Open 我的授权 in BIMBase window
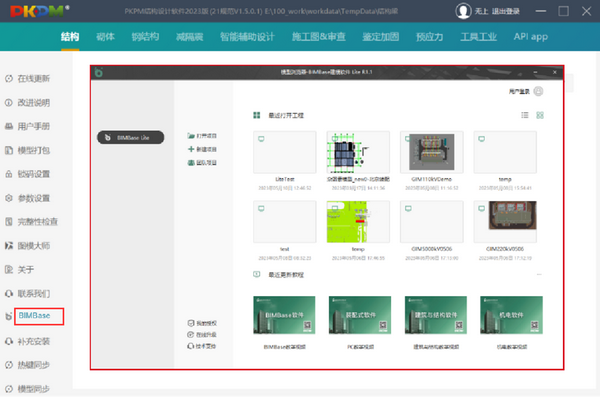Image resolution: width=600 pixels, height=397 pixels. pyautogui.click(x=202, y=323)
